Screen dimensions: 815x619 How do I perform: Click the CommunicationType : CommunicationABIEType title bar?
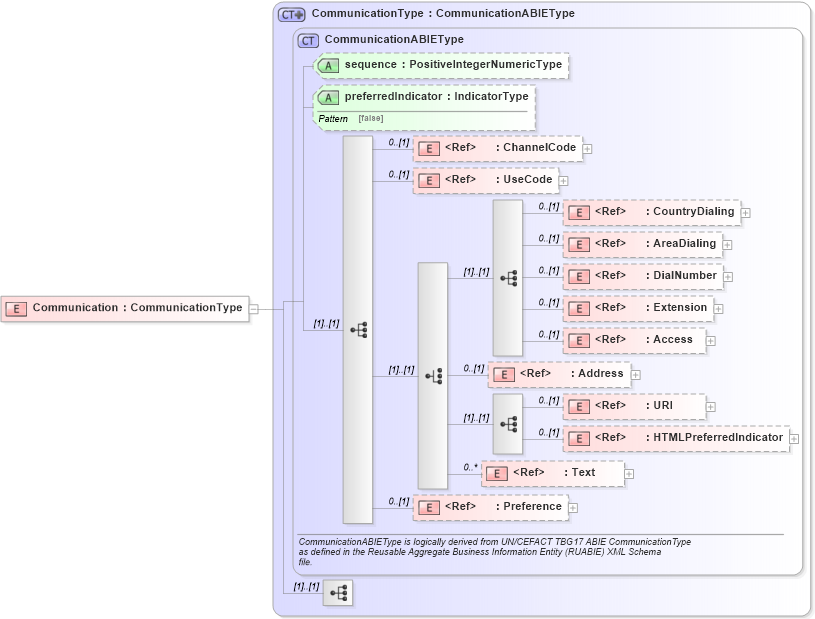420,13
